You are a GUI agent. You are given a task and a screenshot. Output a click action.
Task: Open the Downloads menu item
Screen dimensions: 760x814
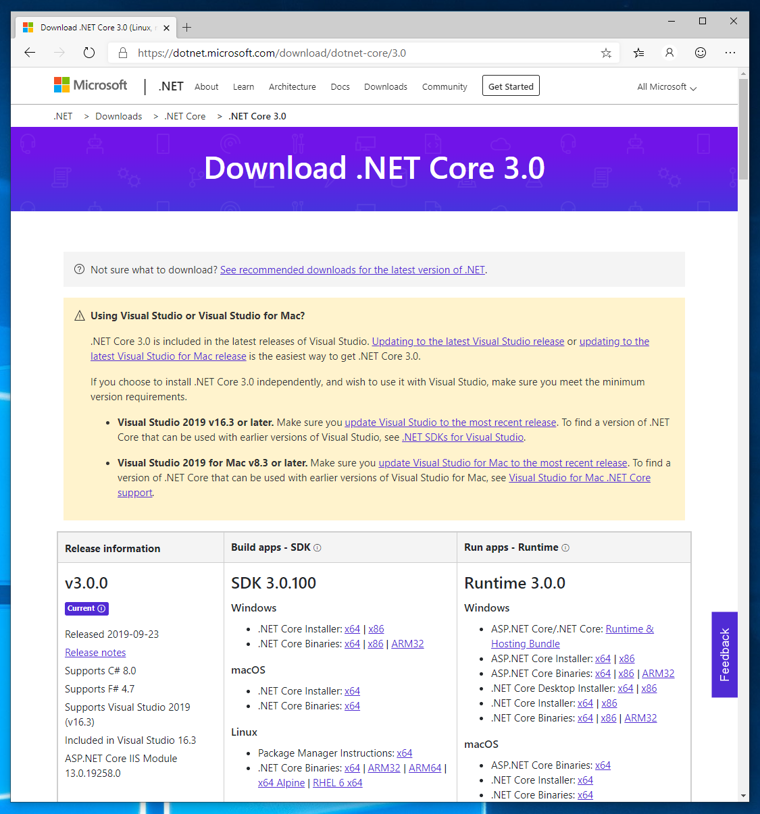point(386,87)
